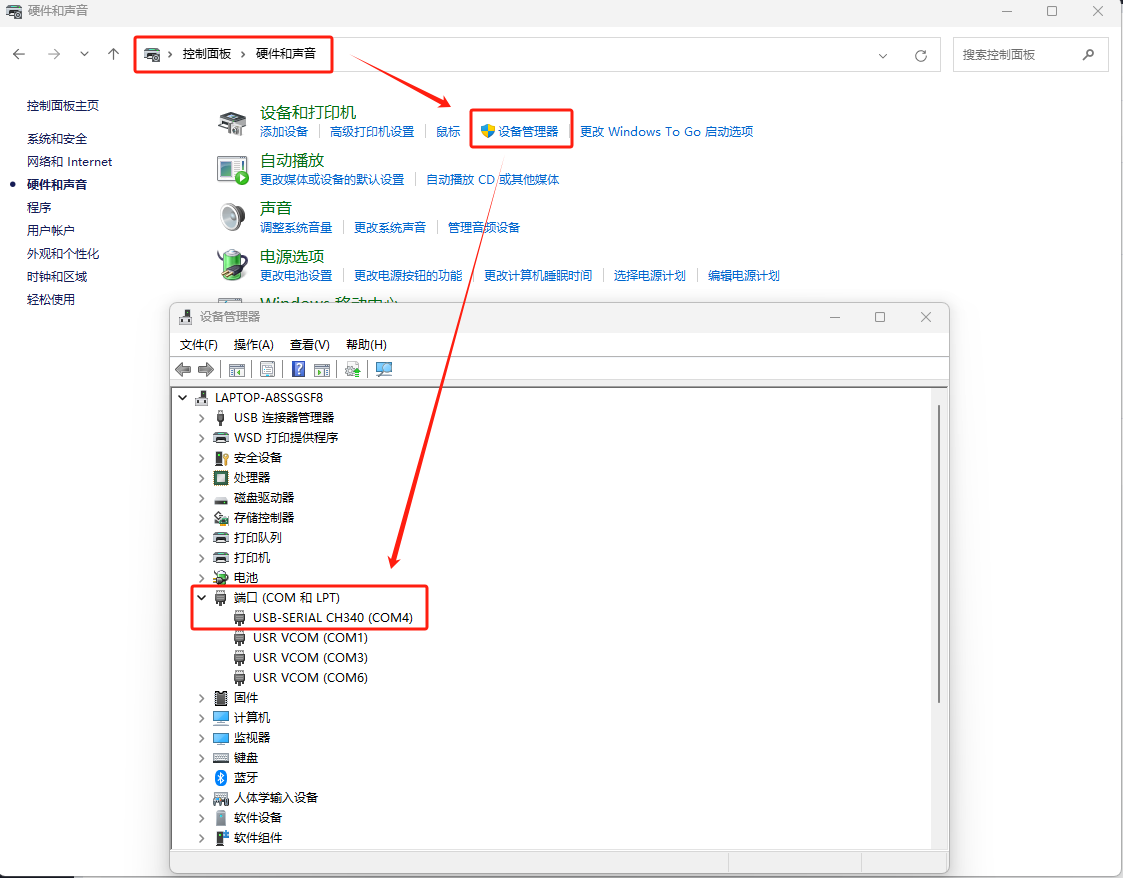Click the 声音 speaker icon

pos(232,216)
